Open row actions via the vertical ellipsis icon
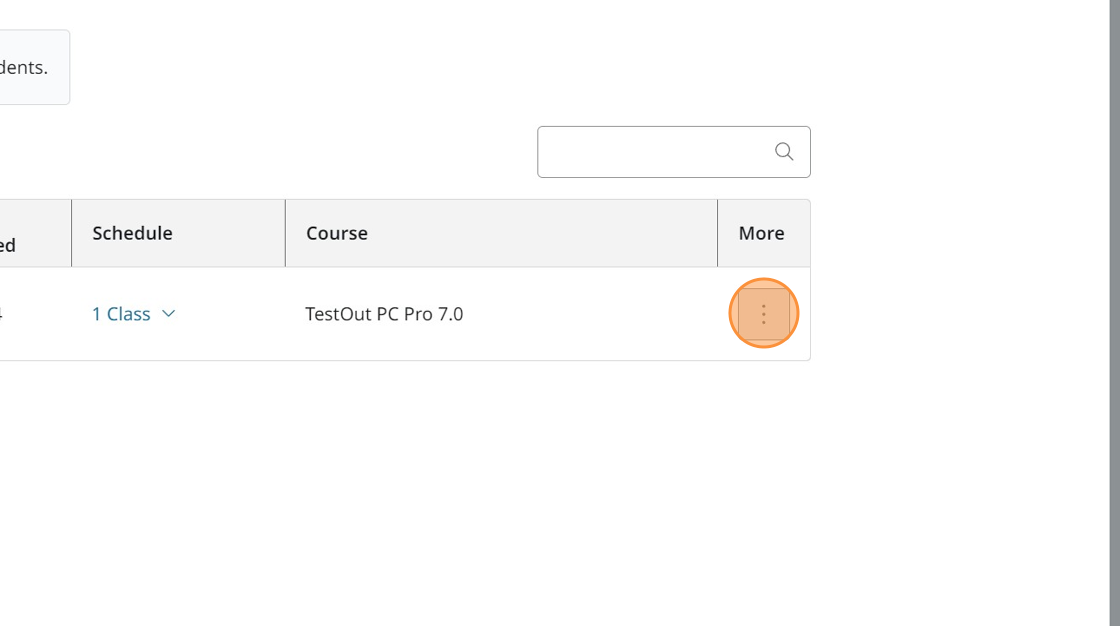Viewport: 1120px width, 626px height. pyautogui.click(x=763, y=313)
